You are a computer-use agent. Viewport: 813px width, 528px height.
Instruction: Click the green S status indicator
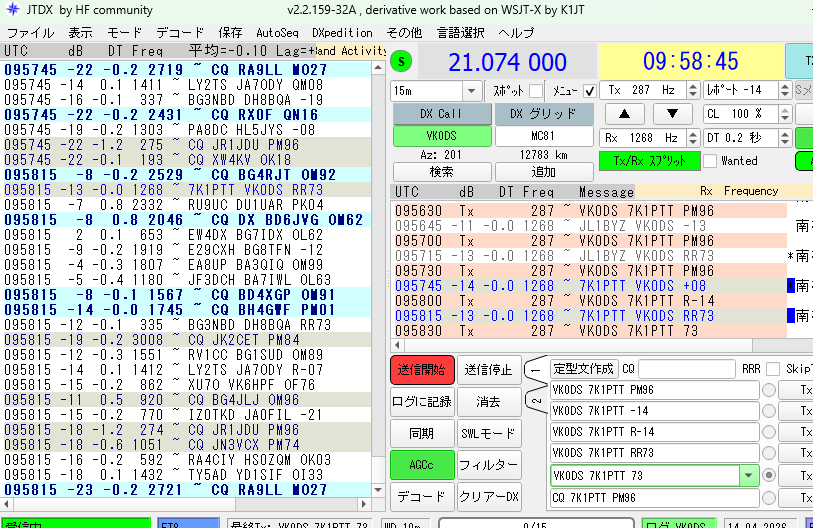click(x=401, y=62)
